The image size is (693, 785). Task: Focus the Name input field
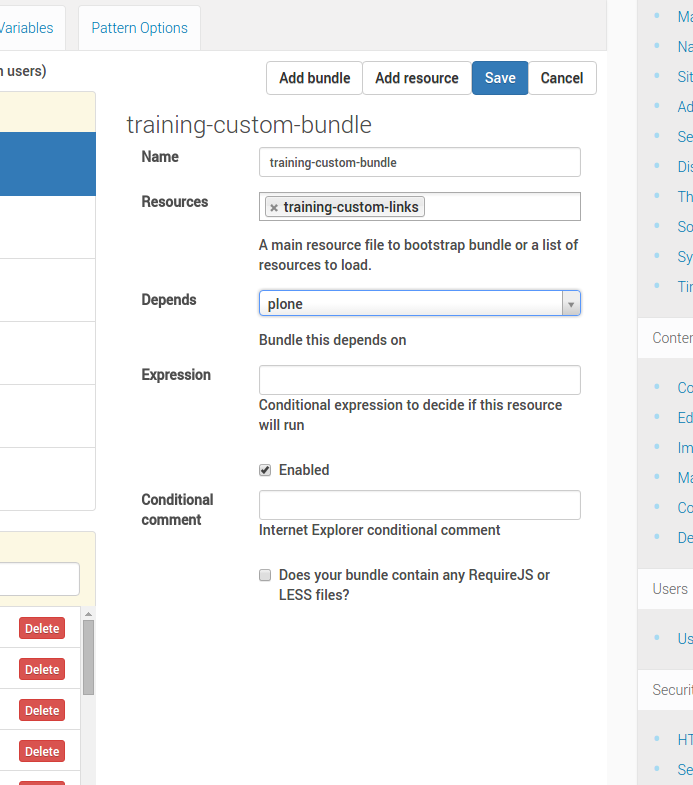point(420,162)
